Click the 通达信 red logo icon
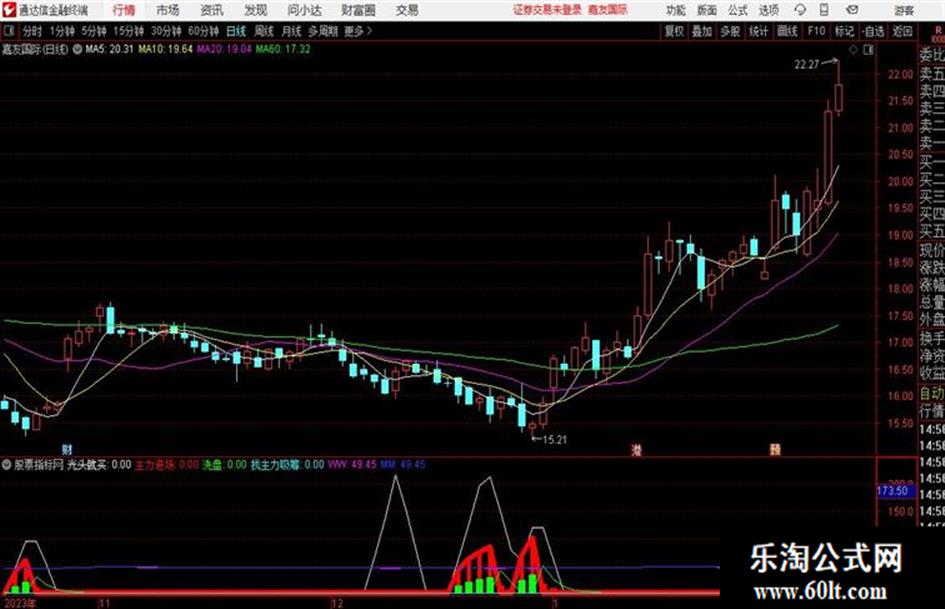The height and width of the screenshot is (609, 945). click(x=9, y=10)
